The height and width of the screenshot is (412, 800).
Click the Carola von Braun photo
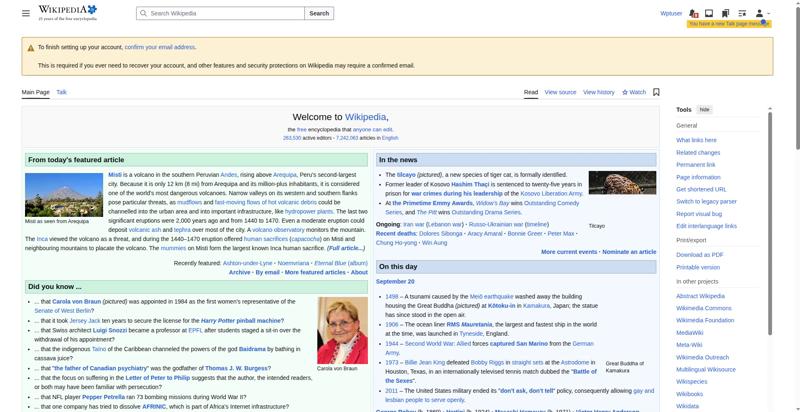point(342,330)
